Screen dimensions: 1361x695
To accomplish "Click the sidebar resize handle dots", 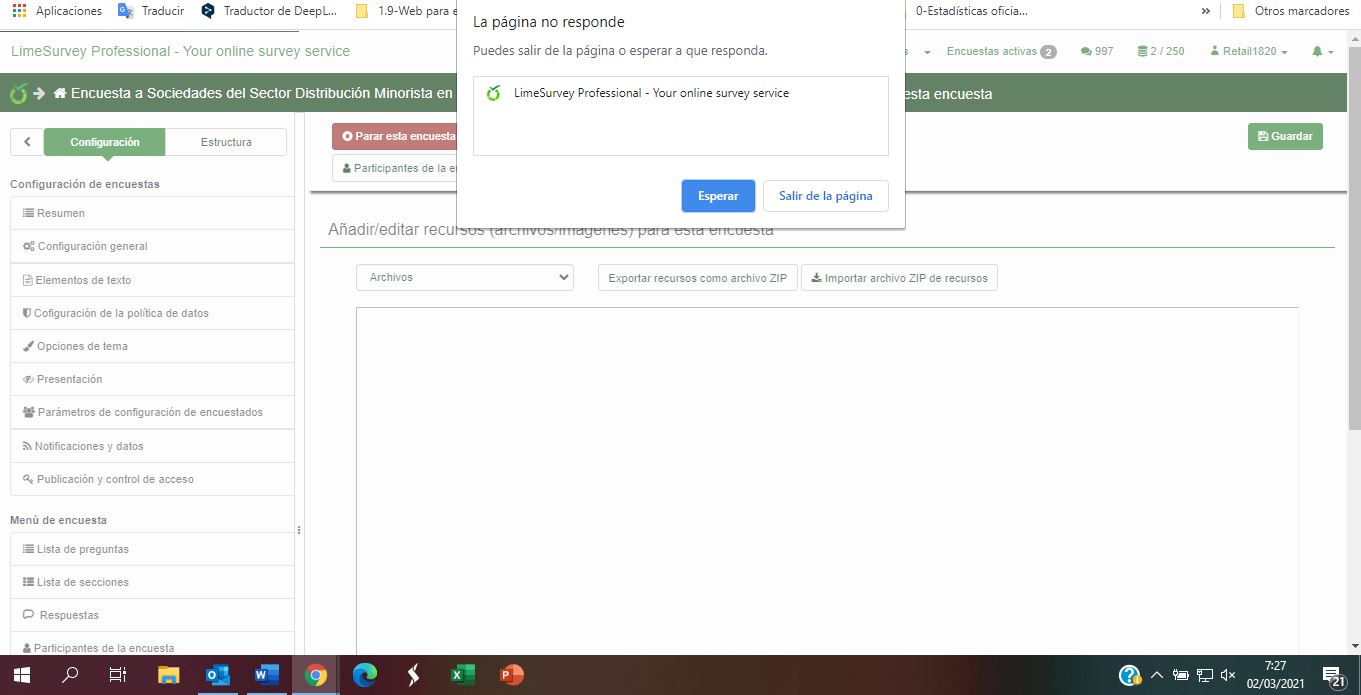I will 299,530.
